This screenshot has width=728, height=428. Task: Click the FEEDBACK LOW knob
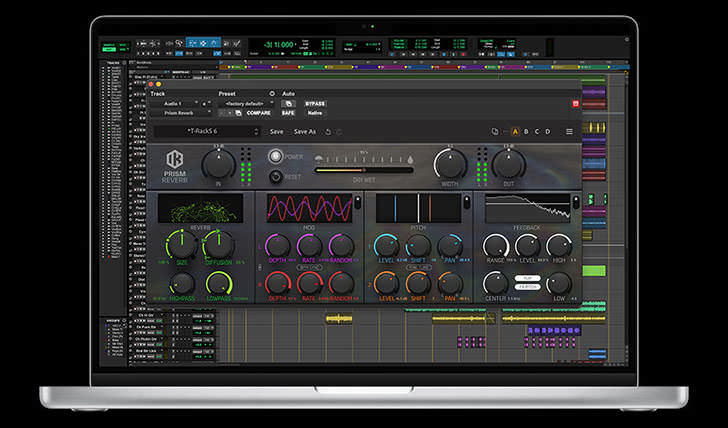(x=559, y=283)
